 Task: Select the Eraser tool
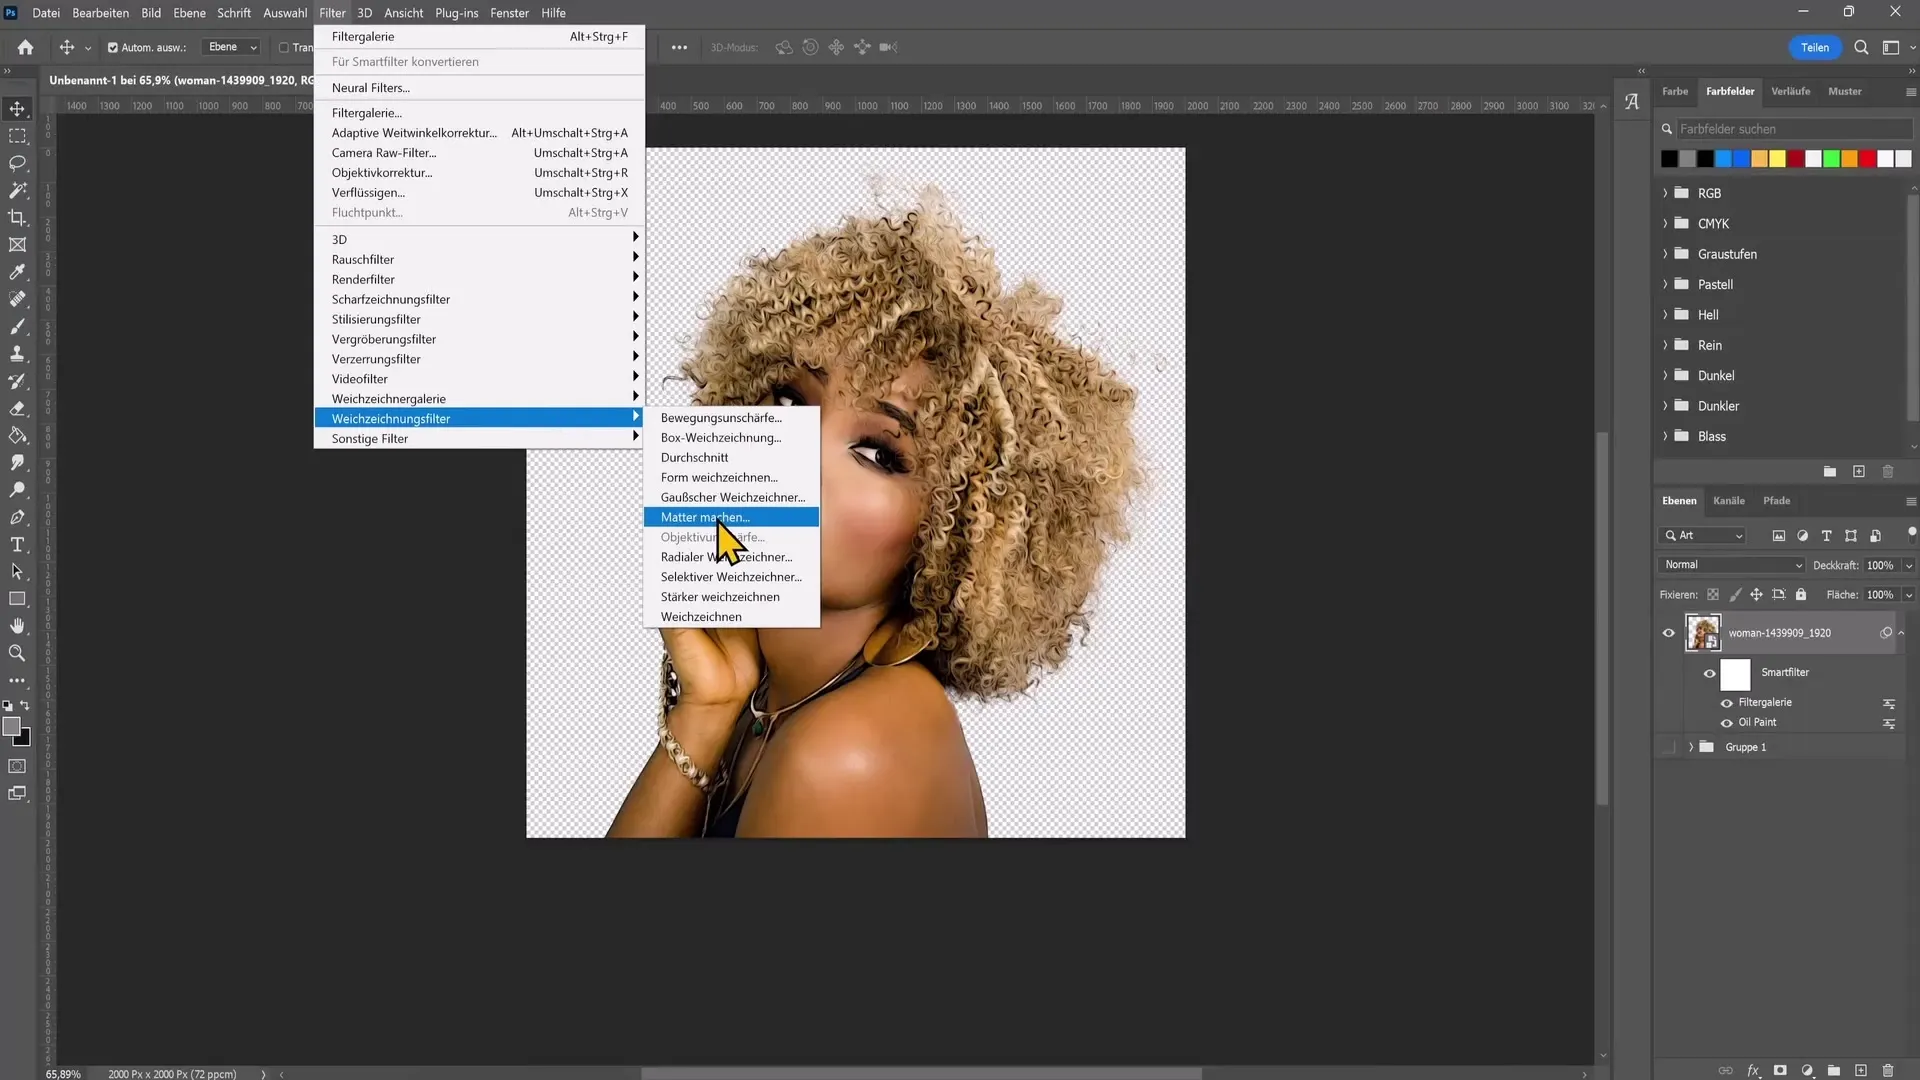coord(17,408)
